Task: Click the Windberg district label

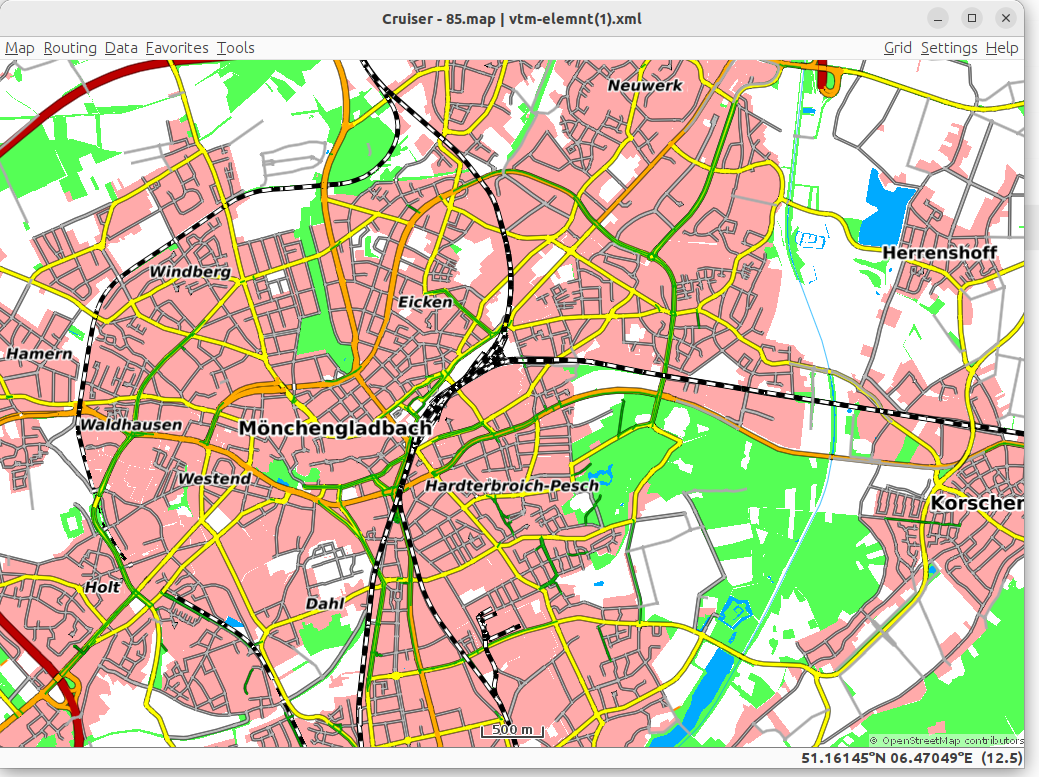Action: click(190, 272)
